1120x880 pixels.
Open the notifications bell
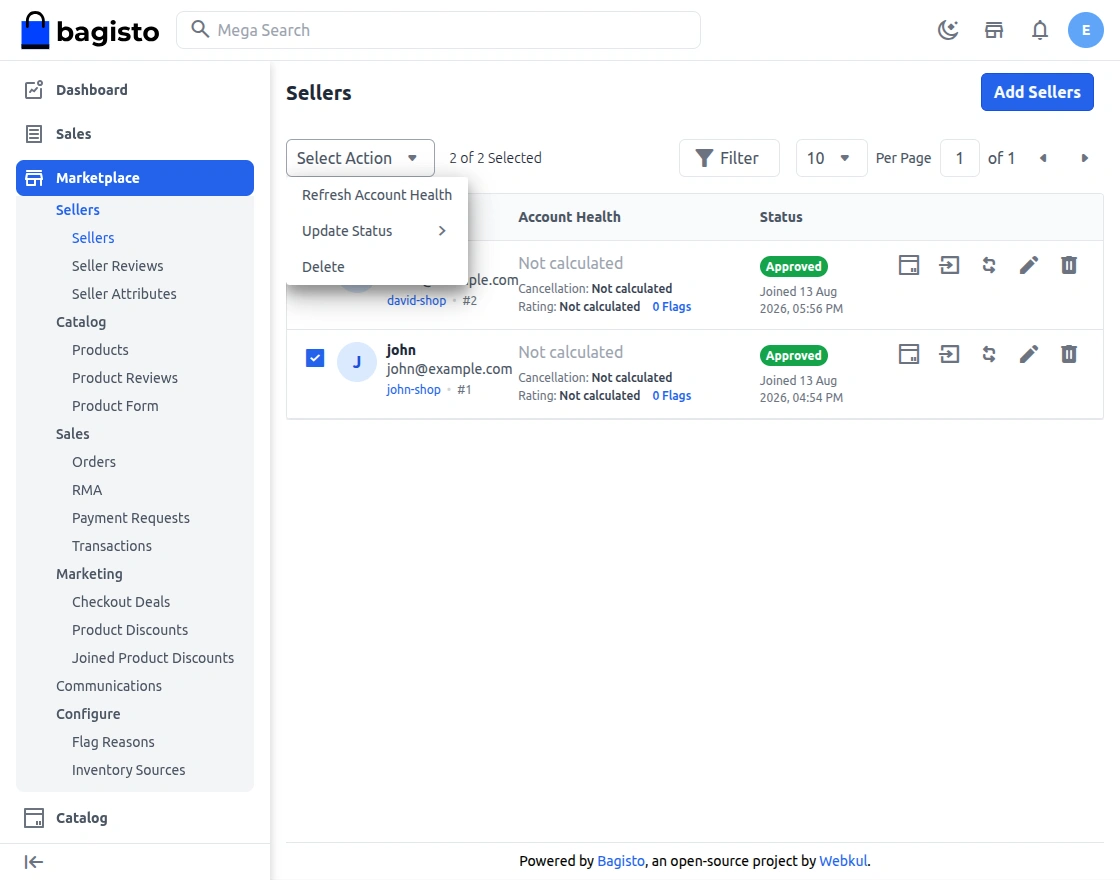tap(1039, 30)
